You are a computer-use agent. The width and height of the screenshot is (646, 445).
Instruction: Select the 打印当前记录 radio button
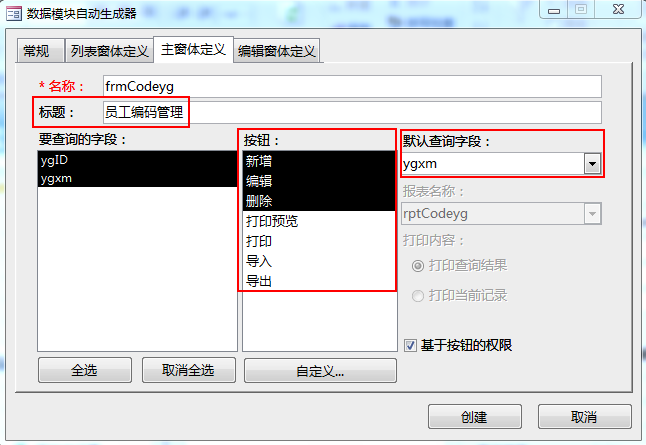[x=418, y=296]
